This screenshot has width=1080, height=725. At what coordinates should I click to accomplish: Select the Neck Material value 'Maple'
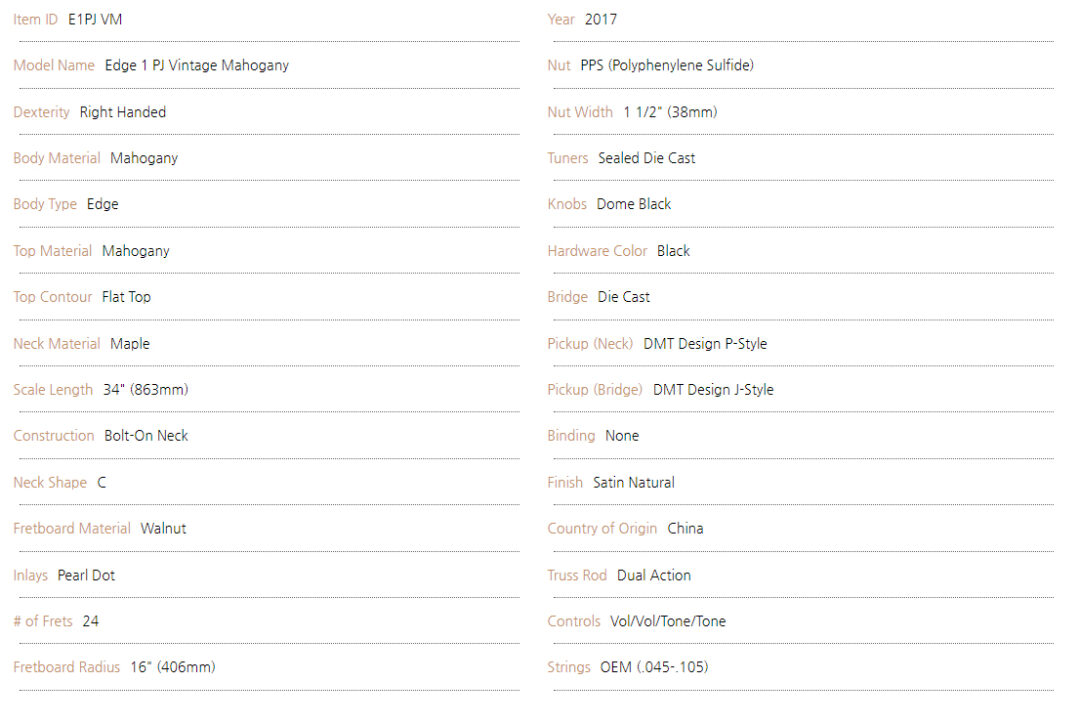pyautogui.click(x=130, y=344)
